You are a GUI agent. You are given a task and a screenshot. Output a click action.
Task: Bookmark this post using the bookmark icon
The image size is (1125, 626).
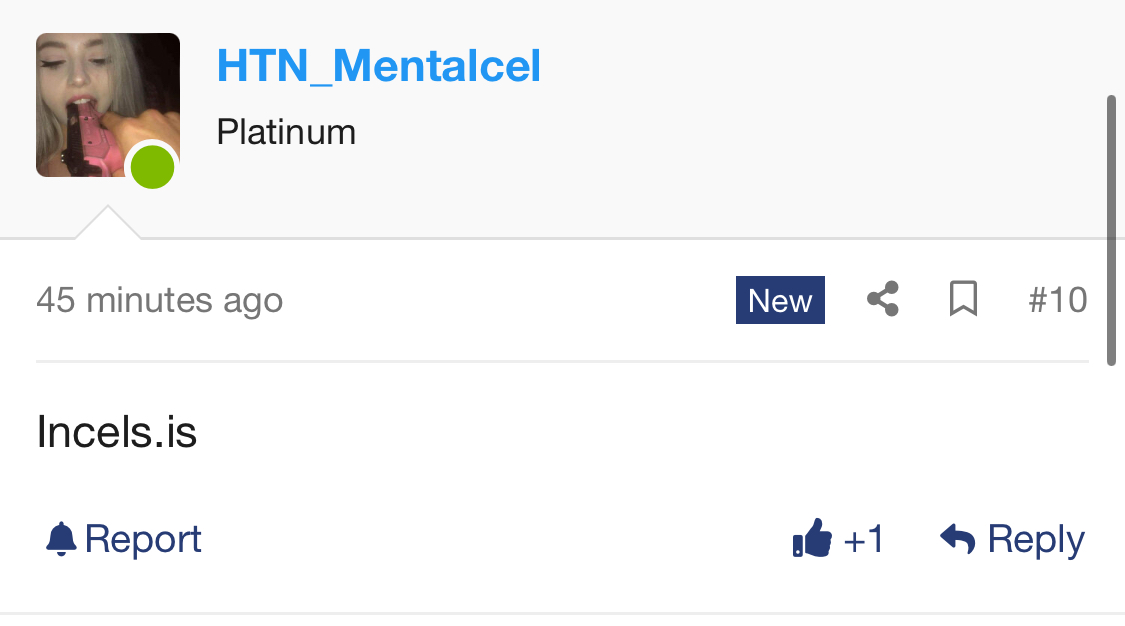963,299
